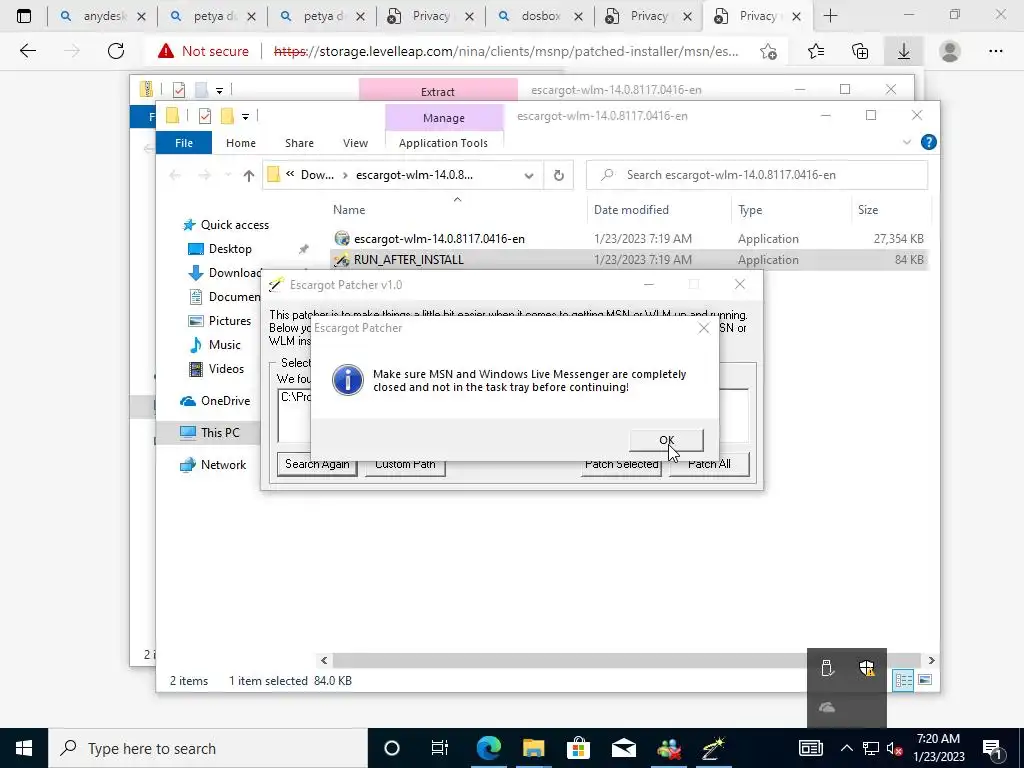Viewport: 1024px width, 768px height.
Task: Click the Properties quick access toolbar icon
Action: [x=204, y=116]
